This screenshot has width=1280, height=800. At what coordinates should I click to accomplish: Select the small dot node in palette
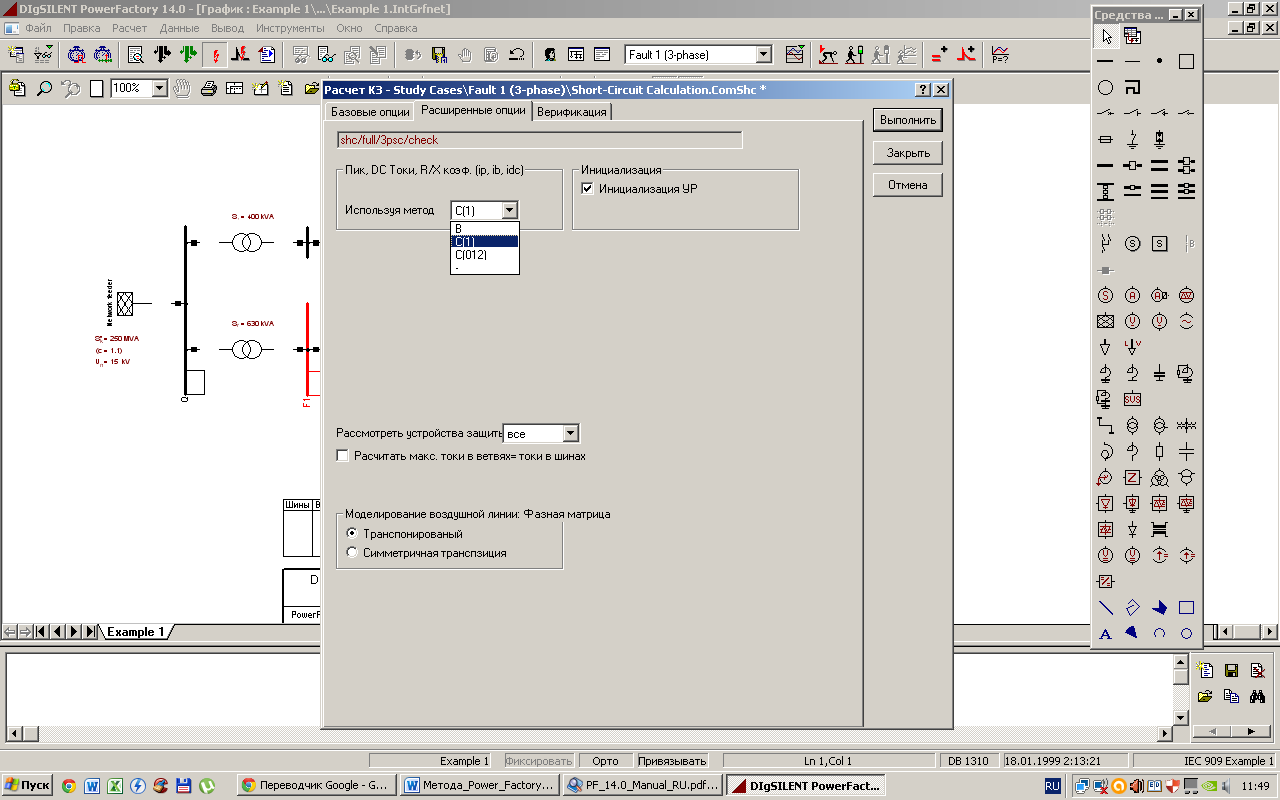pos(1159,61)
